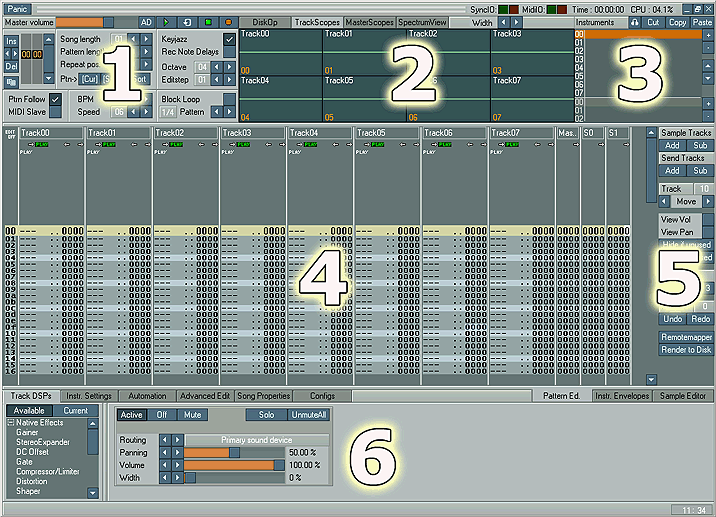Adjust the Panning slider
Viewport: 716px width, 517px height.
pos(234,453)
